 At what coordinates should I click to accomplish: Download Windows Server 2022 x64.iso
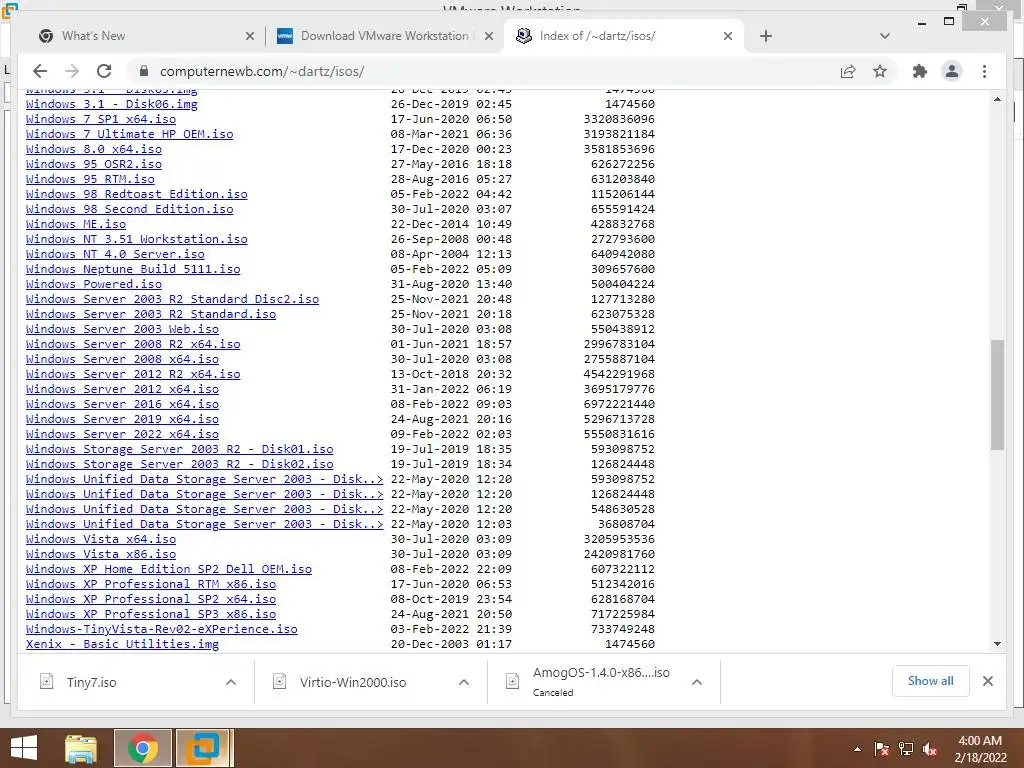pos(122,434)
